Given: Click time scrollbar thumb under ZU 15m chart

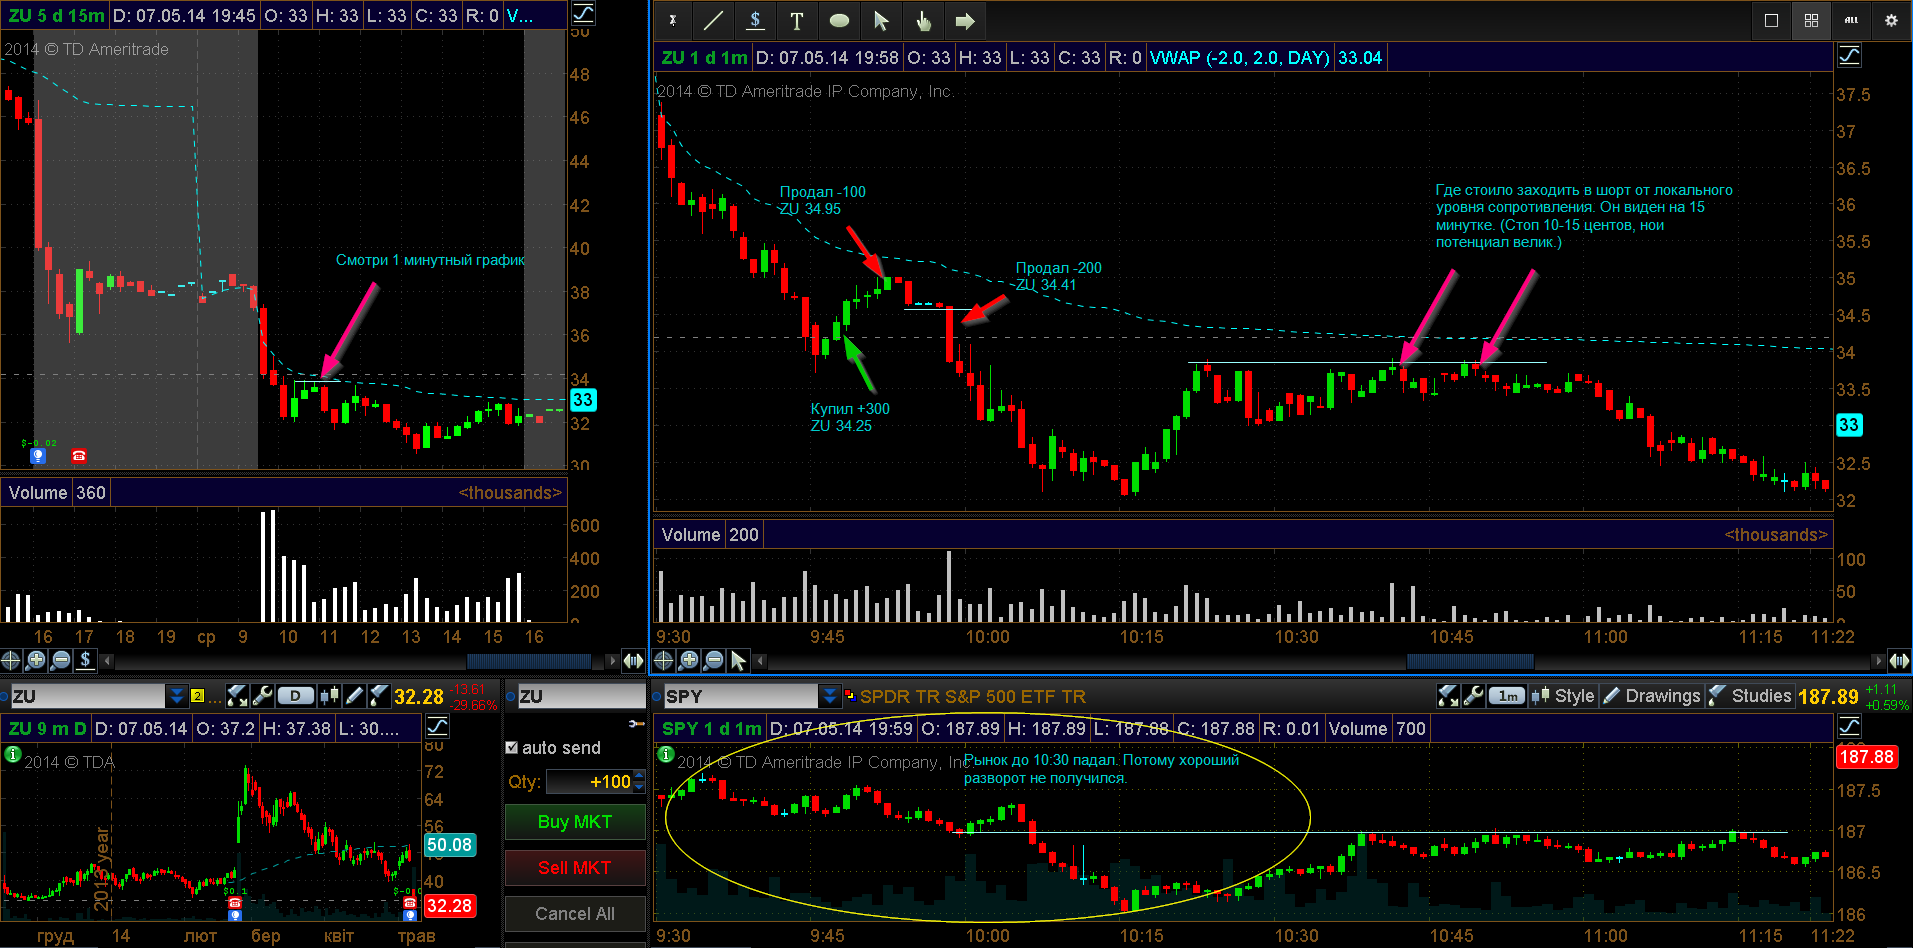Looking at the screenshot, I should [529, 661].
